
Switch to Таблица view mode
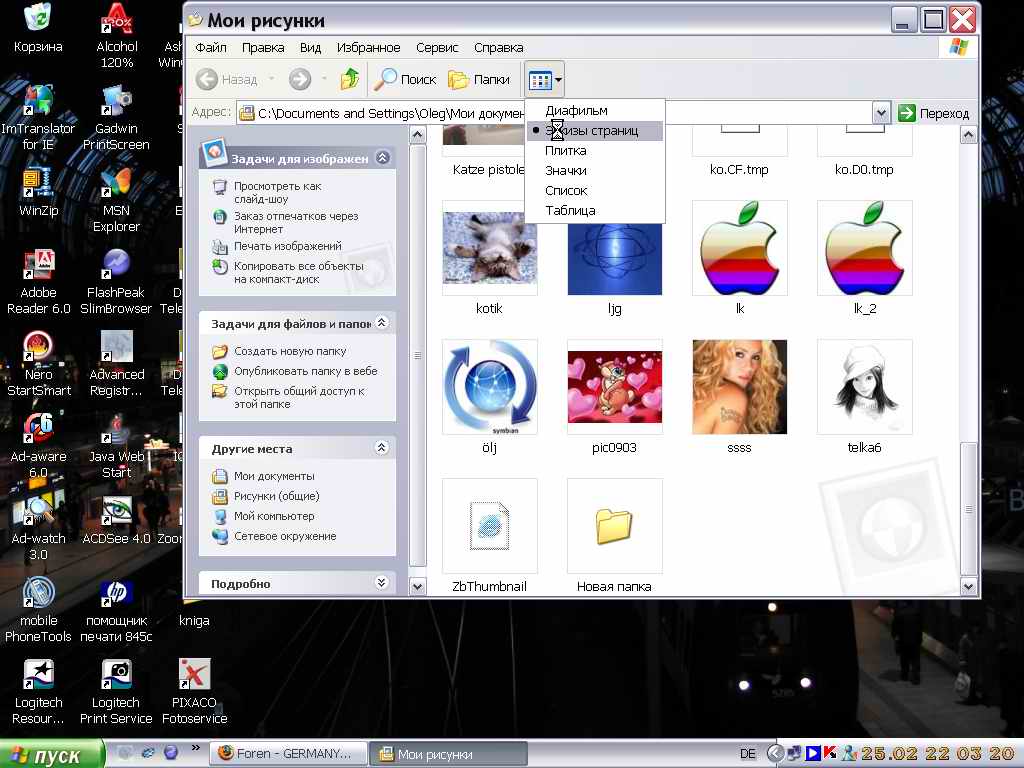(570, 211)
